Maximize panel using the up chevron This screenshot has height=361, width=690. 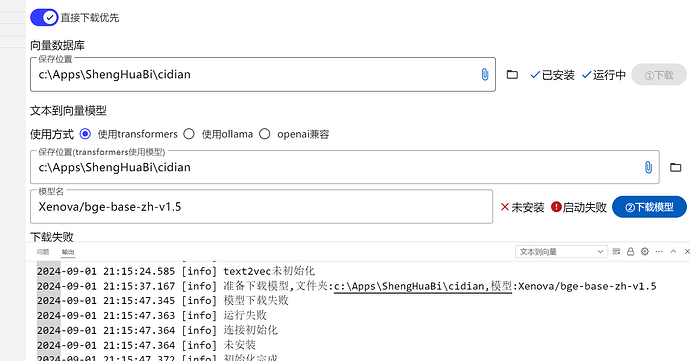(x=673, y=251)
